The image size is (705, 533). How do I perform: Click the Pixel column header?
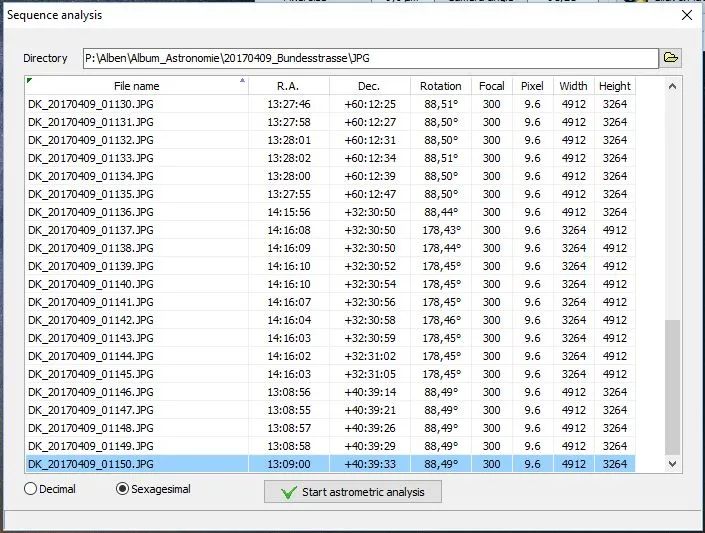pos(532,86)
